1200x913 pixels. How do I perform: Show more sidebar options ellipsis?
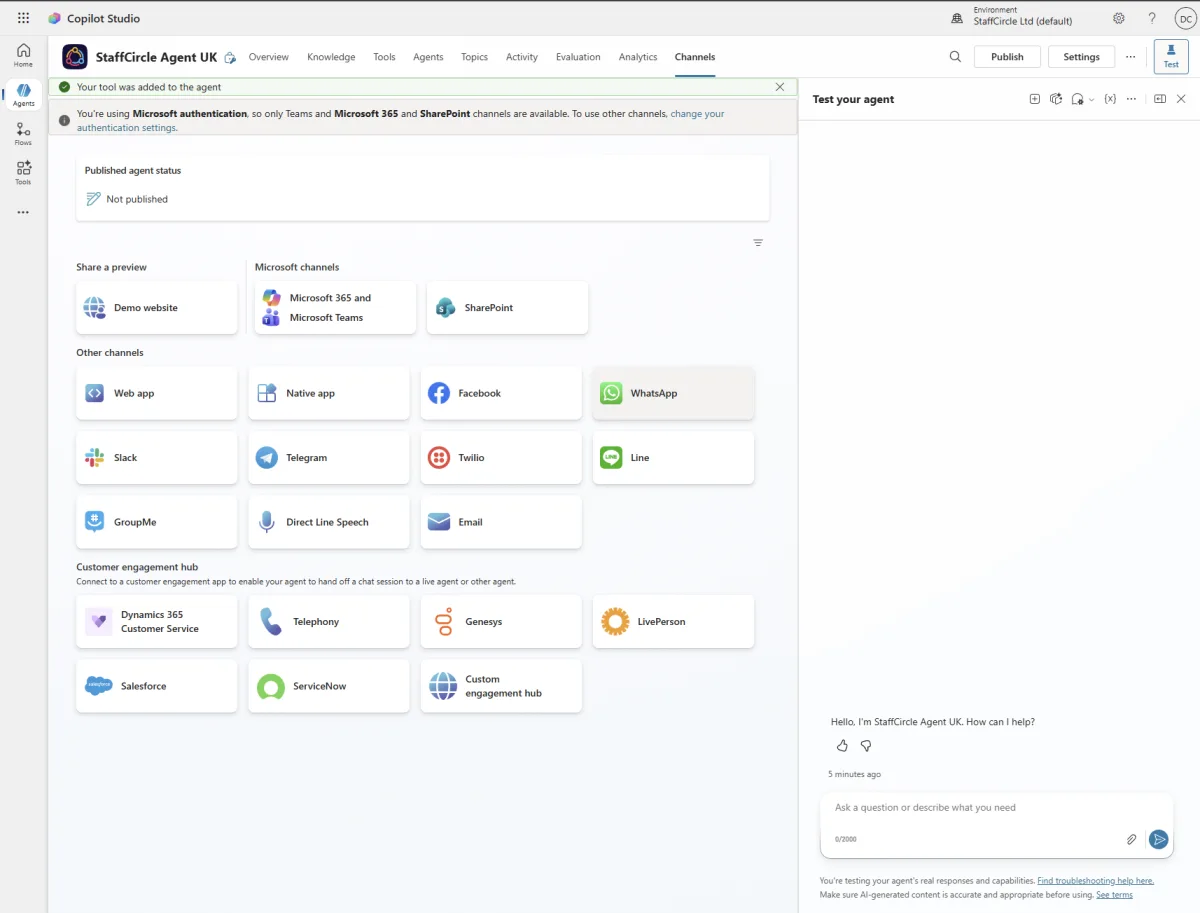pos(23,212)
